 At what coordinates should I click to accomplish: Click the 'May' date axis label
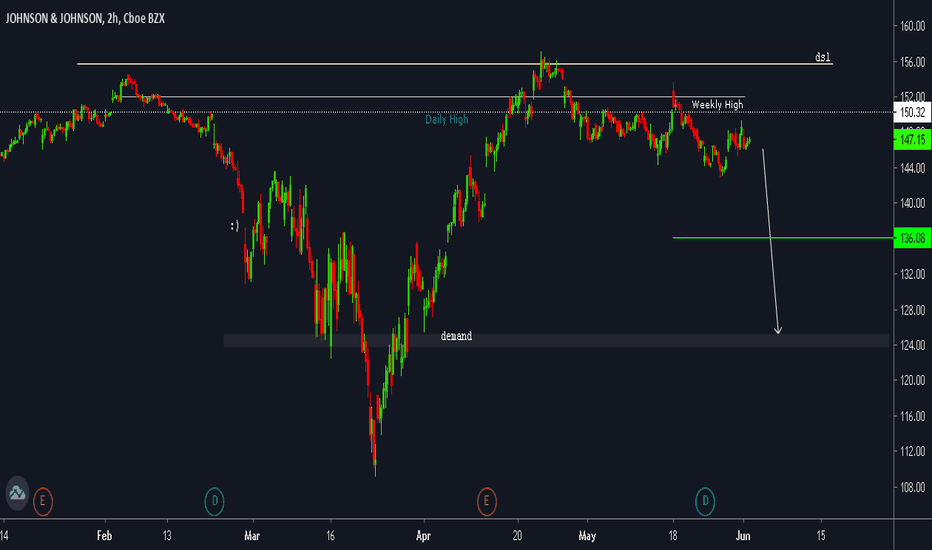point(587,536)
